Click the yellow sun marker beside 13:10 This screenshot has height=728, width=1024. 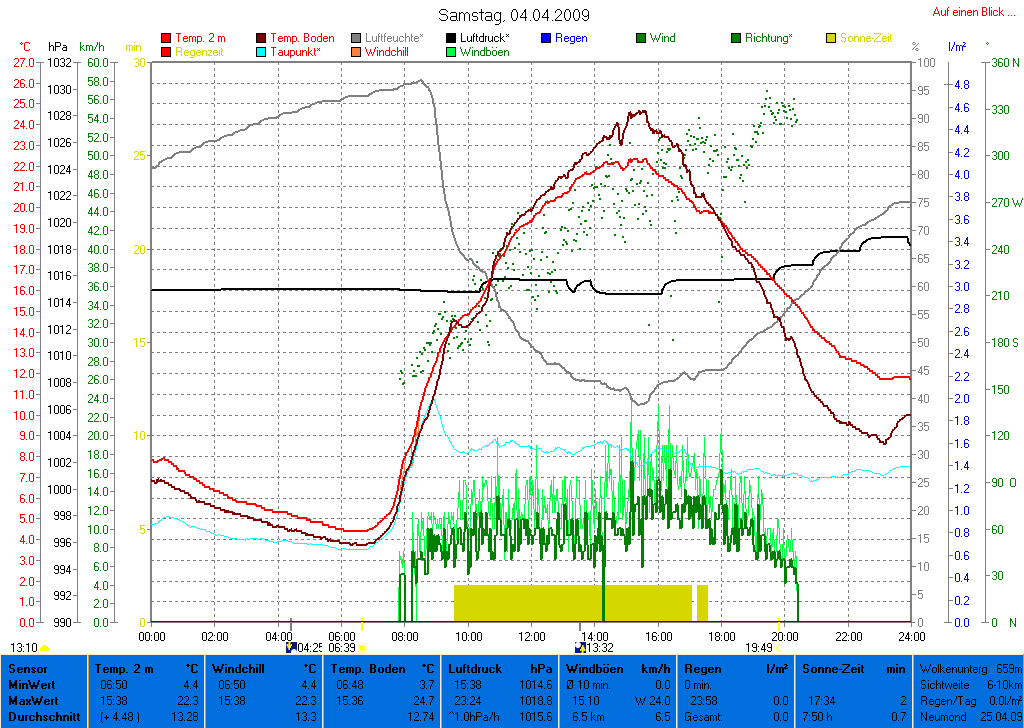(44, 648)
